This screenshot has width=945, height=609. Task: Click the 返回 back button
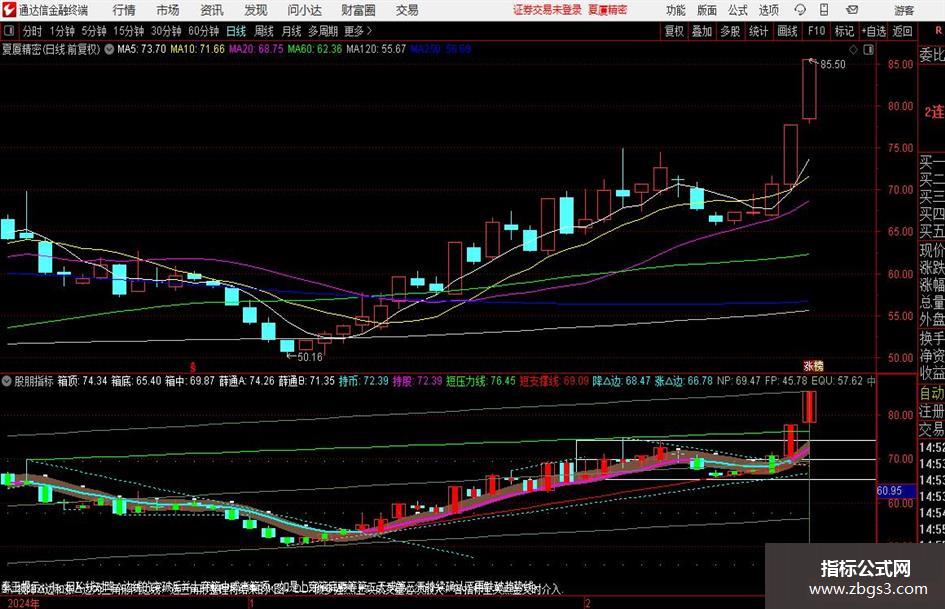point(902,31)
